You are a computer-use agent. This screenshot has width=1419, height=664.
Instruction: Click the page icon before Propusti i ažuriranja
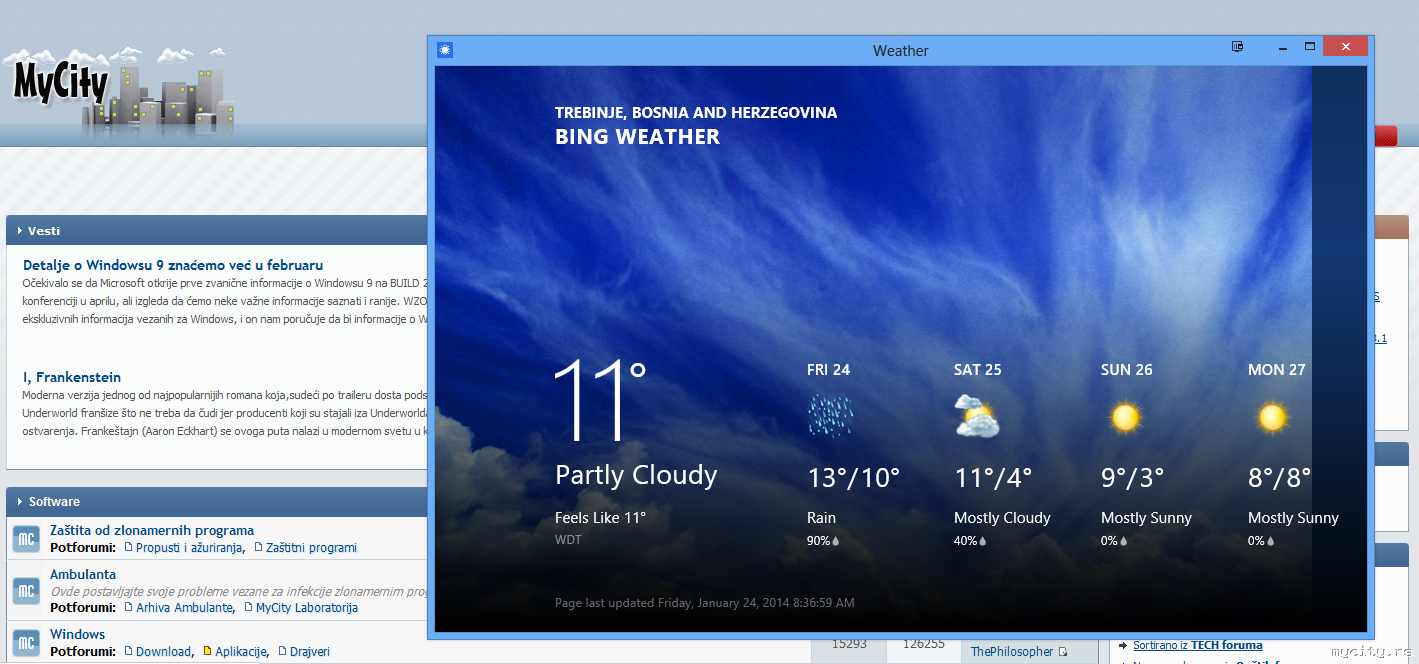tap(127, 547)
